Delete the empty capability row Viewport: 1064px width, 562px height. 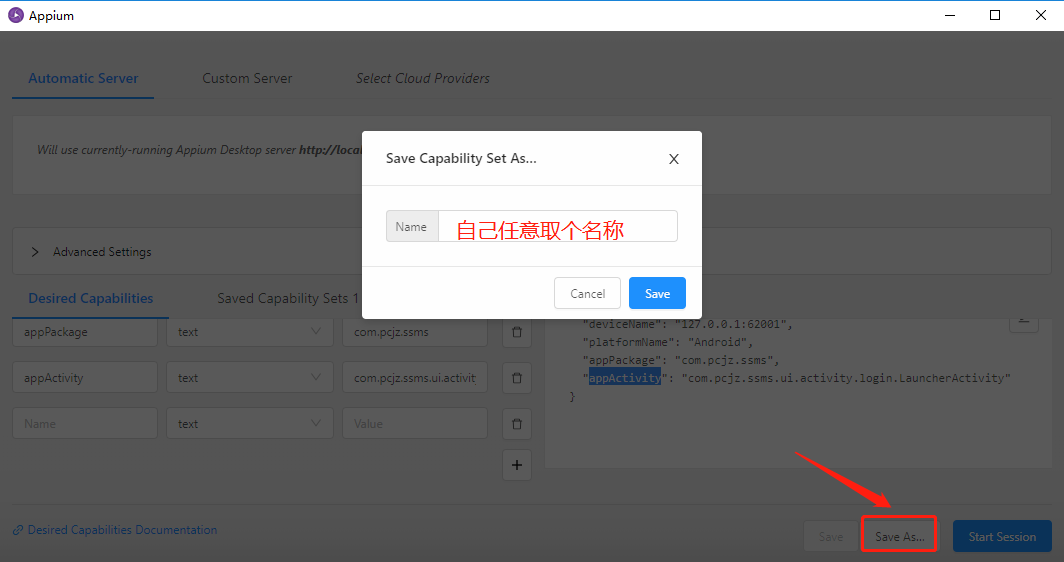(516, 424)
